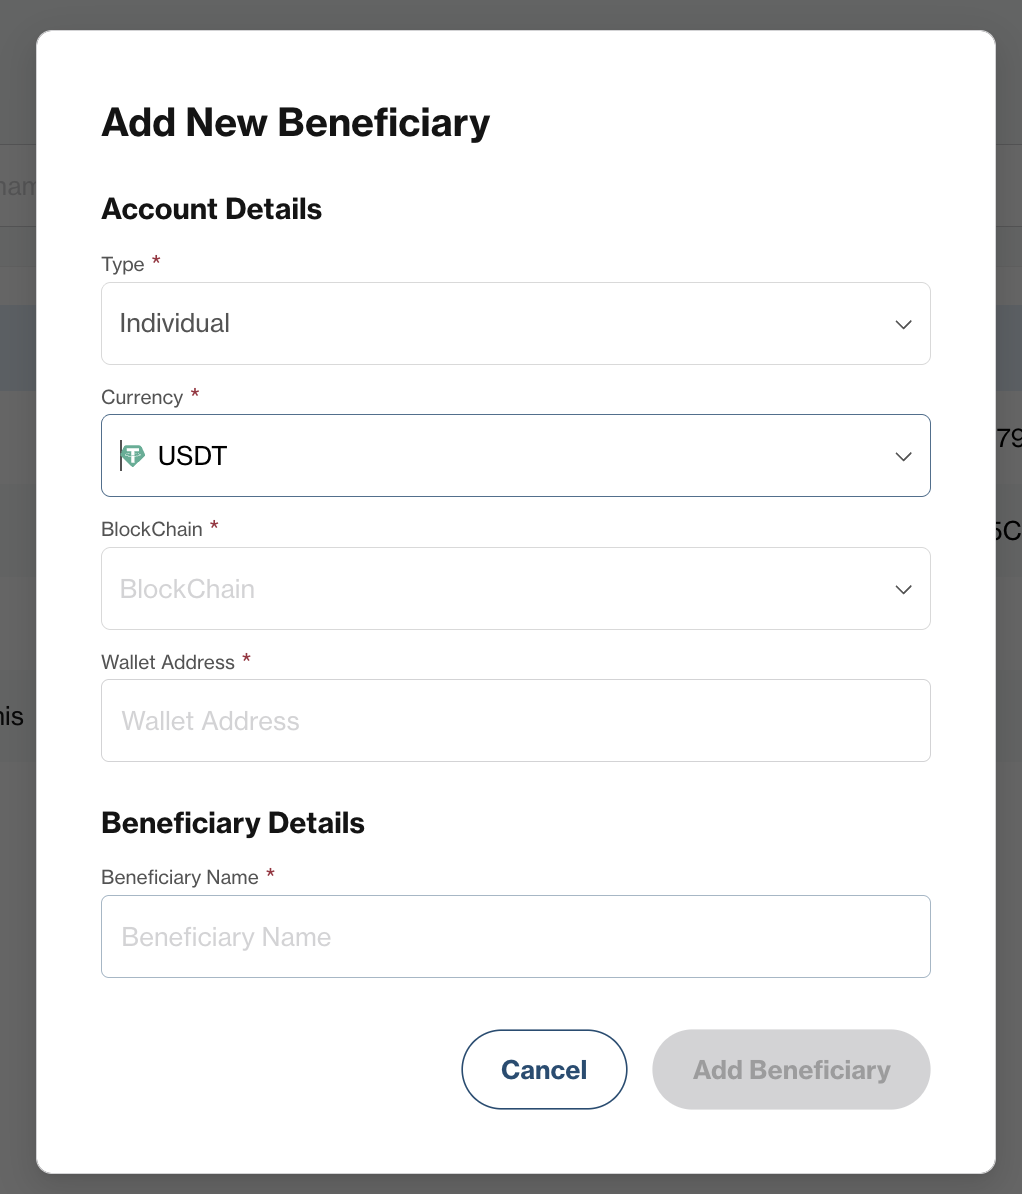This screenshot has height=1194, width=1022.
Task: Click the Tether USDT currency icon
Action: click(133, 455)
